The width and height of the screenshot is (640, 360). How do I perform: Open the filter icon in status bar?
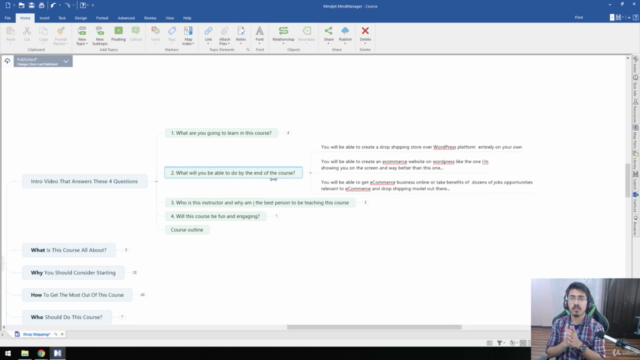pyautogui.click(x=500, y=343)
